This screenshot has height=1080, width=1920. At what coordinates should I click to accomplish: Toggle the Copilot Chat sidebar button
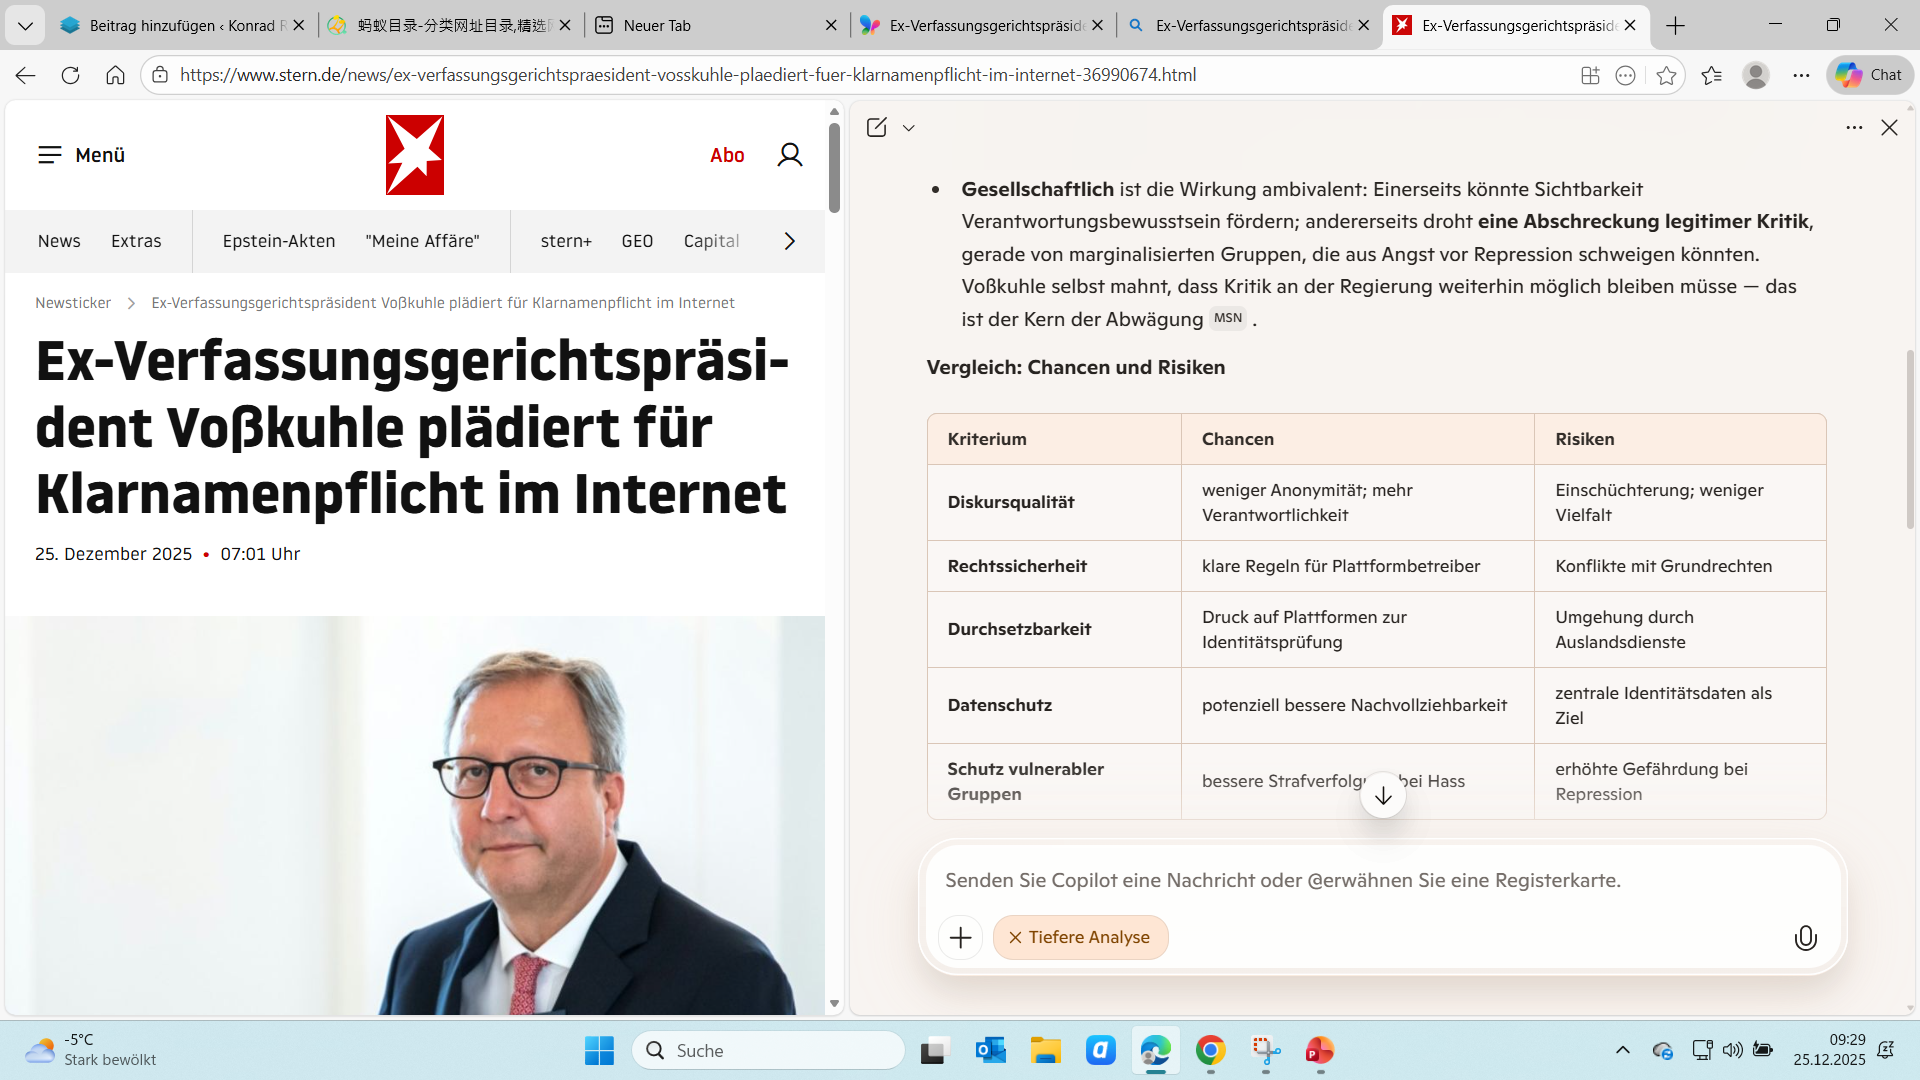point(1870,75)
